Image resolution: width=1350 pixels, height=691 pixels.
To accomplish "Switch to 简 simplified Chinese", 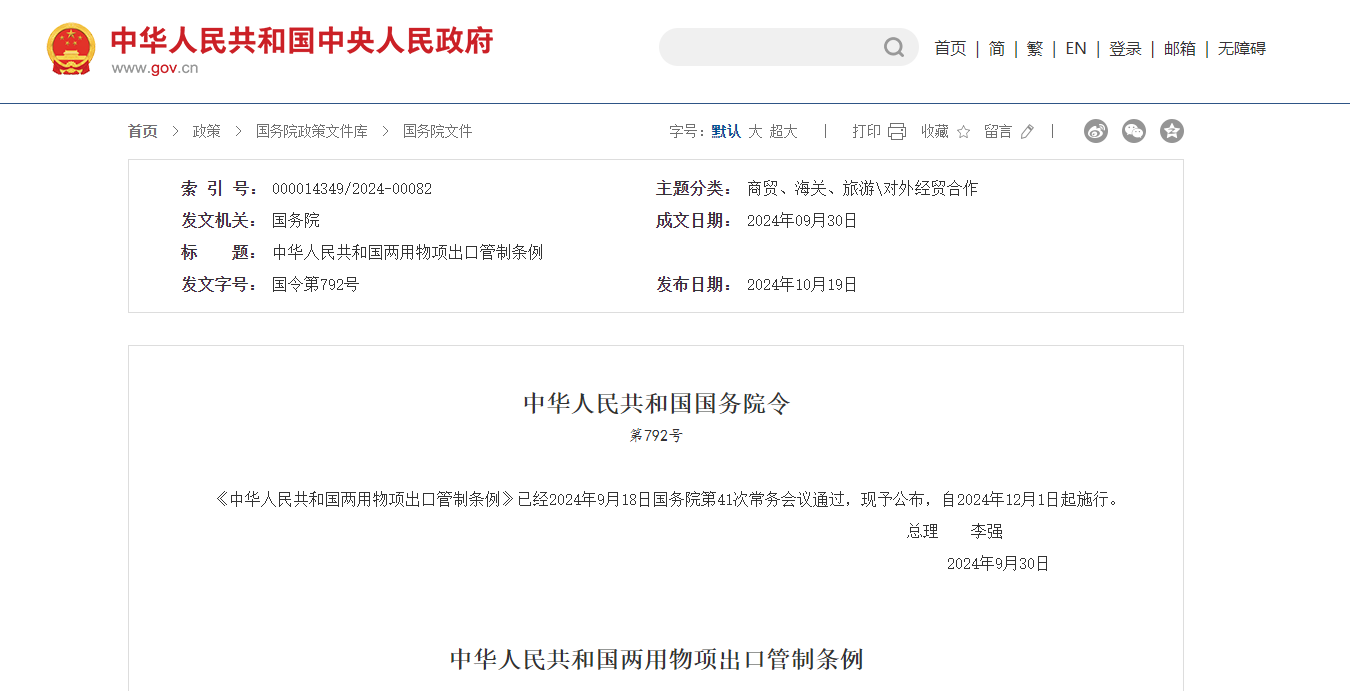I will click(x=997, y=49).
